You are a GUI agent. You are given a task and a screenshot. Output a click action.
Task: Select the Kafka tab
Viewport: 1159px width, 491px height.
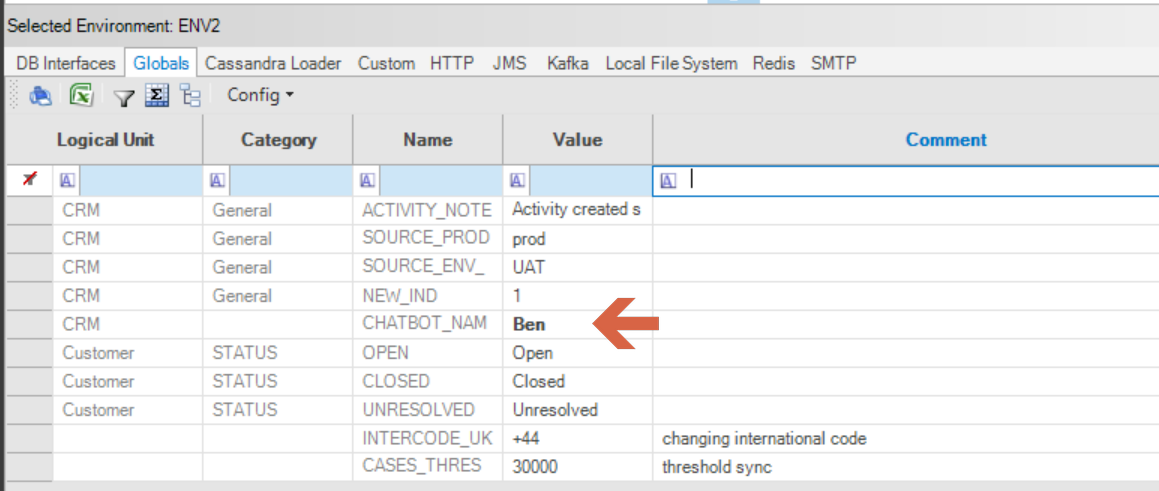(567, 63)
